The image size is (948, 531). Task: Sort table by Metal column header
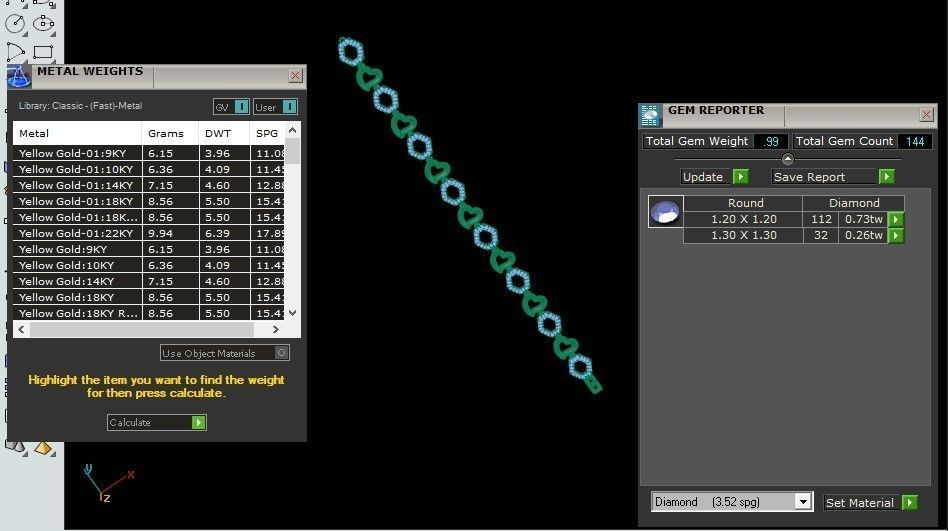coord(77,133)
